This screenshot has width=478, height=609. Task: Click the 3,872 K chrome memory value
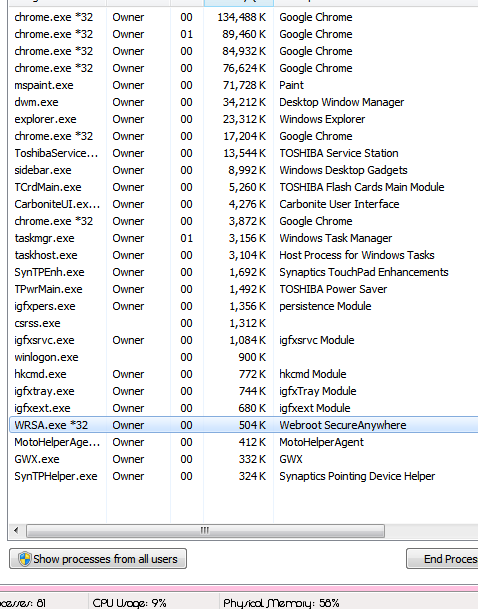click(247, 221)
